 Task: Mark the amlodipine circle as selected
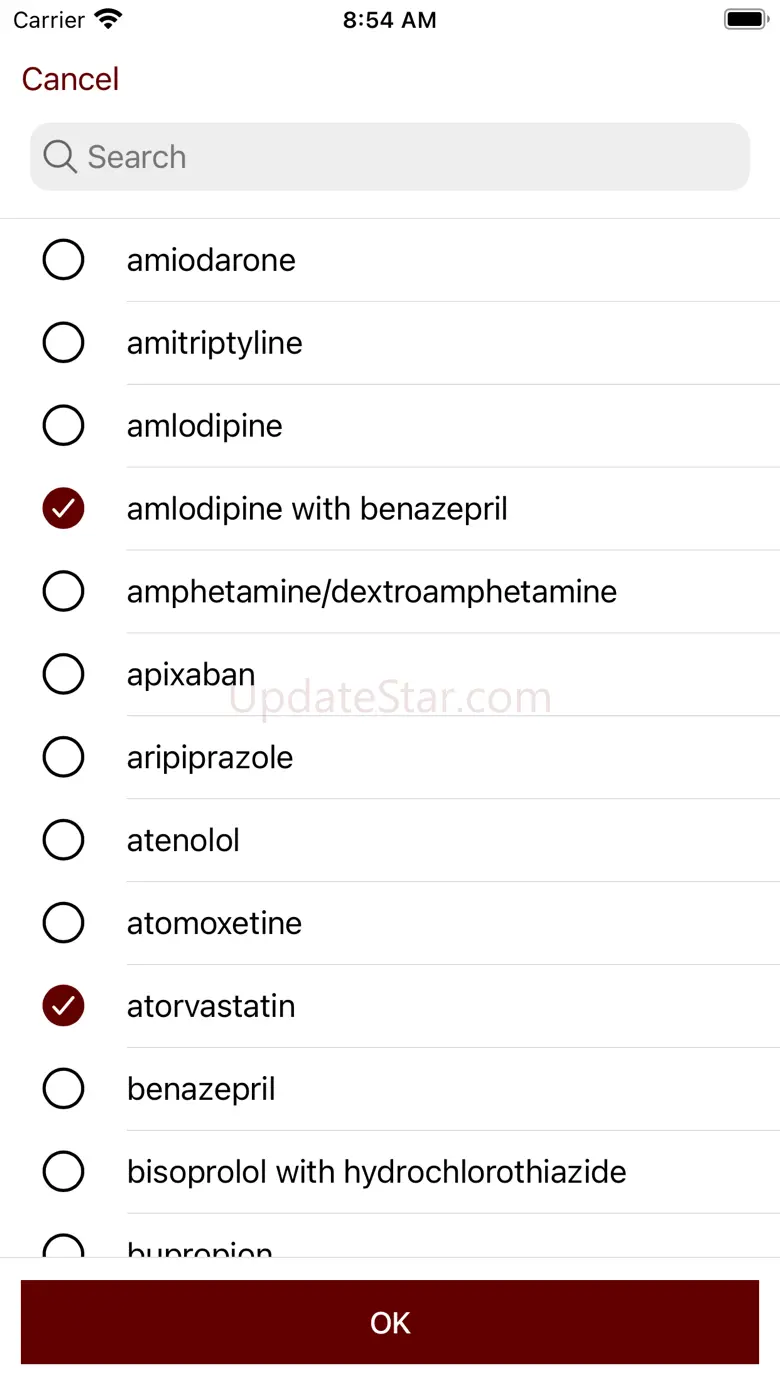pyautogui.click(x=63, y=426)
